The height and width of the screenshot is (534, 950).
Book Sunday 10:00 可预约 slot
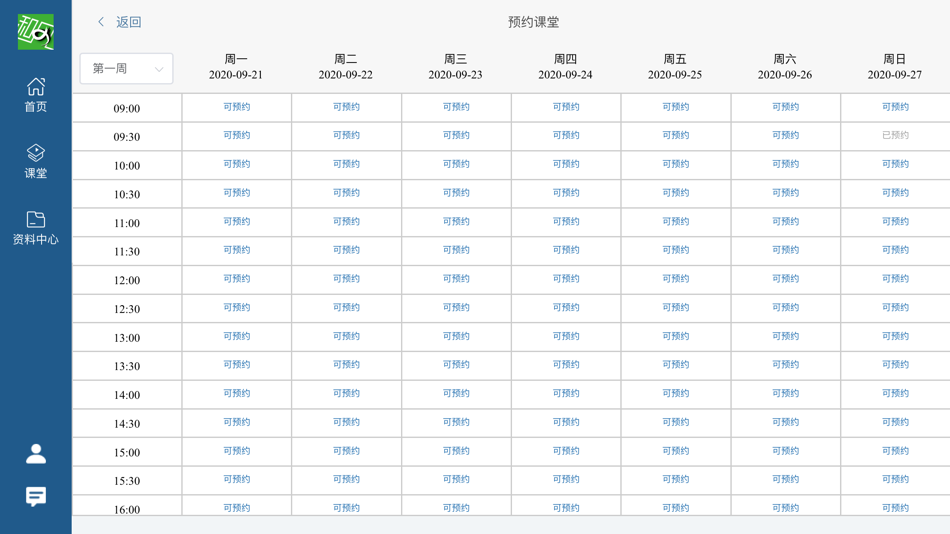click(895, 164)
